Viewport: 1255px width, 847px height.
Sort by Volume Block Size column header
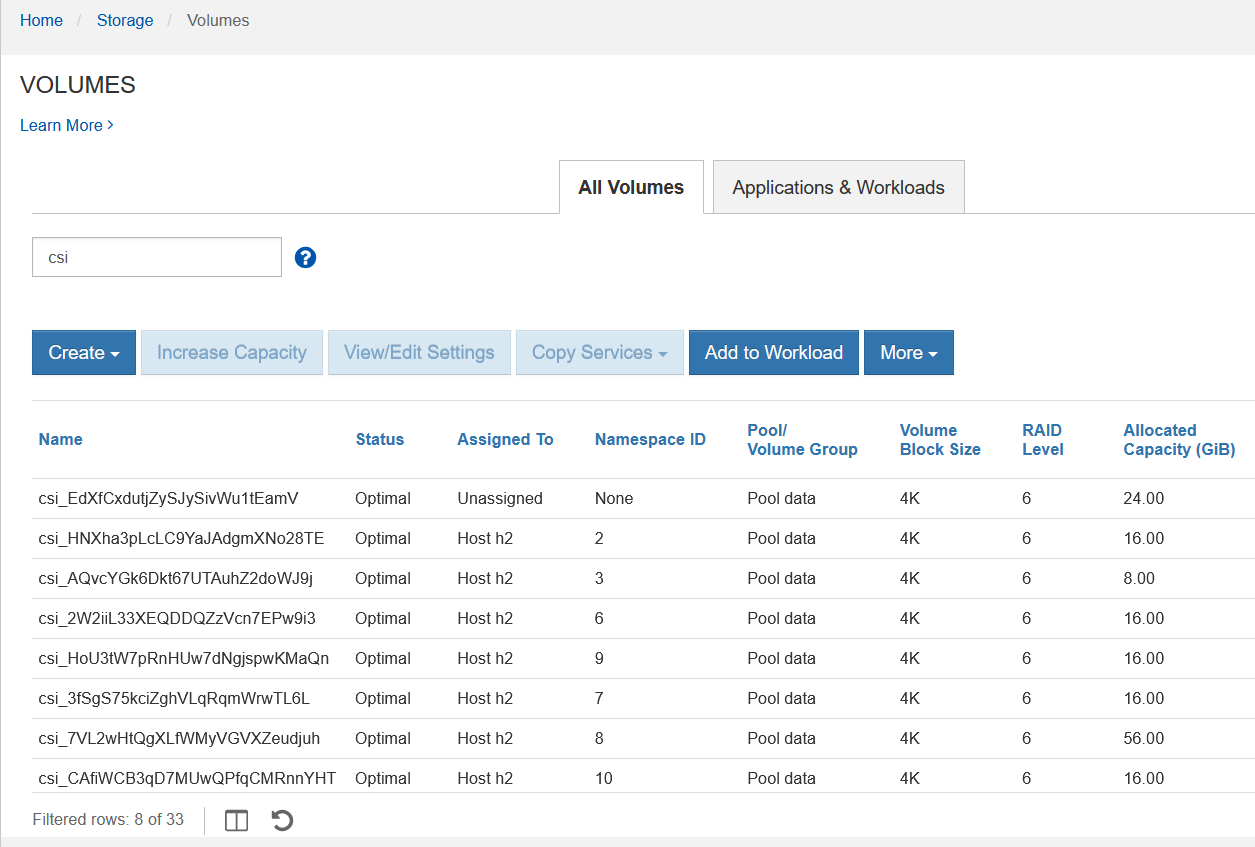pyautogui.click(x=940, y=439)
